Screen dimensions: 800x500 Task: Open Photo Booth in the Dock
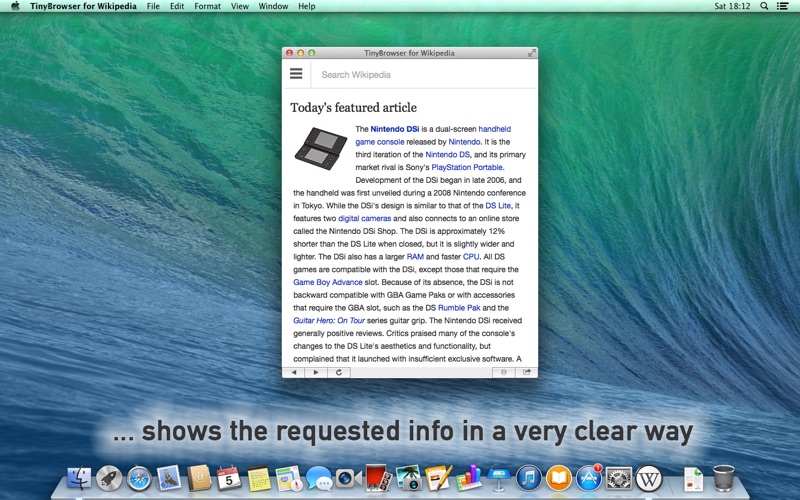[x=379, y=478]
